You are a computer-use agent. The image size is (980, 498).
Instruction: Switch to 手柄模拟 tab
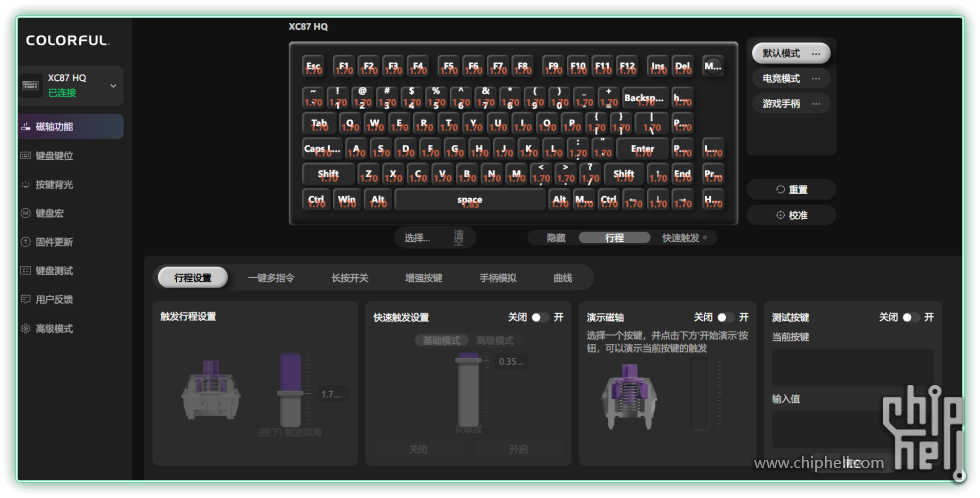498,278
